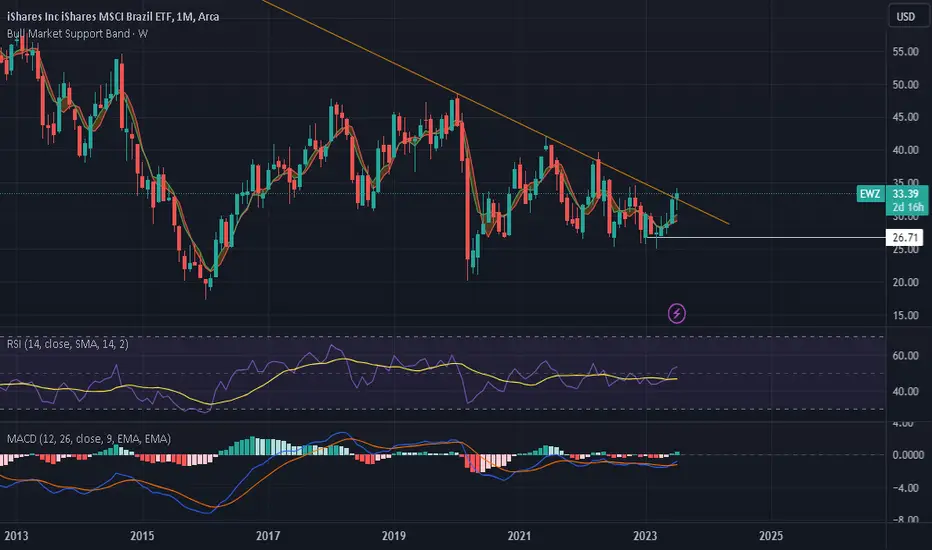Click the 50.00 price axis label

[x=905, y=84]
